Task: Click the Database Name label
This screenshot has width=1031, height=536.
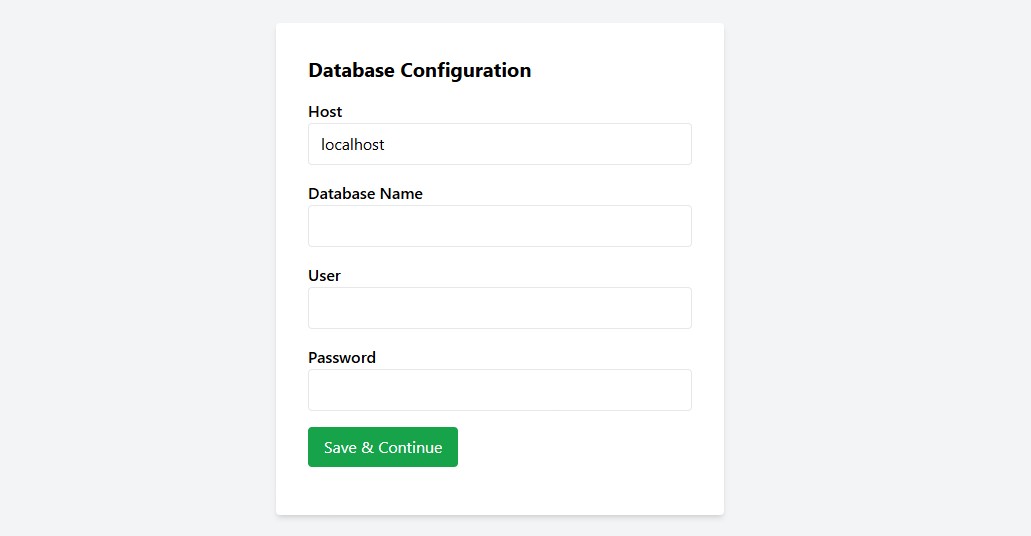Action: pyautogui.click(x=365, y=193)
